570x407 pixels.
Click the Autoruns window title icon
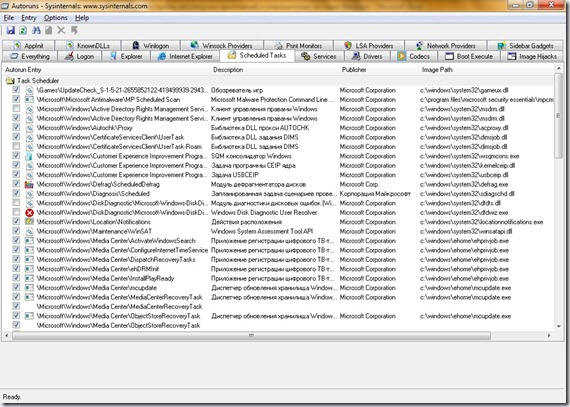5,6
